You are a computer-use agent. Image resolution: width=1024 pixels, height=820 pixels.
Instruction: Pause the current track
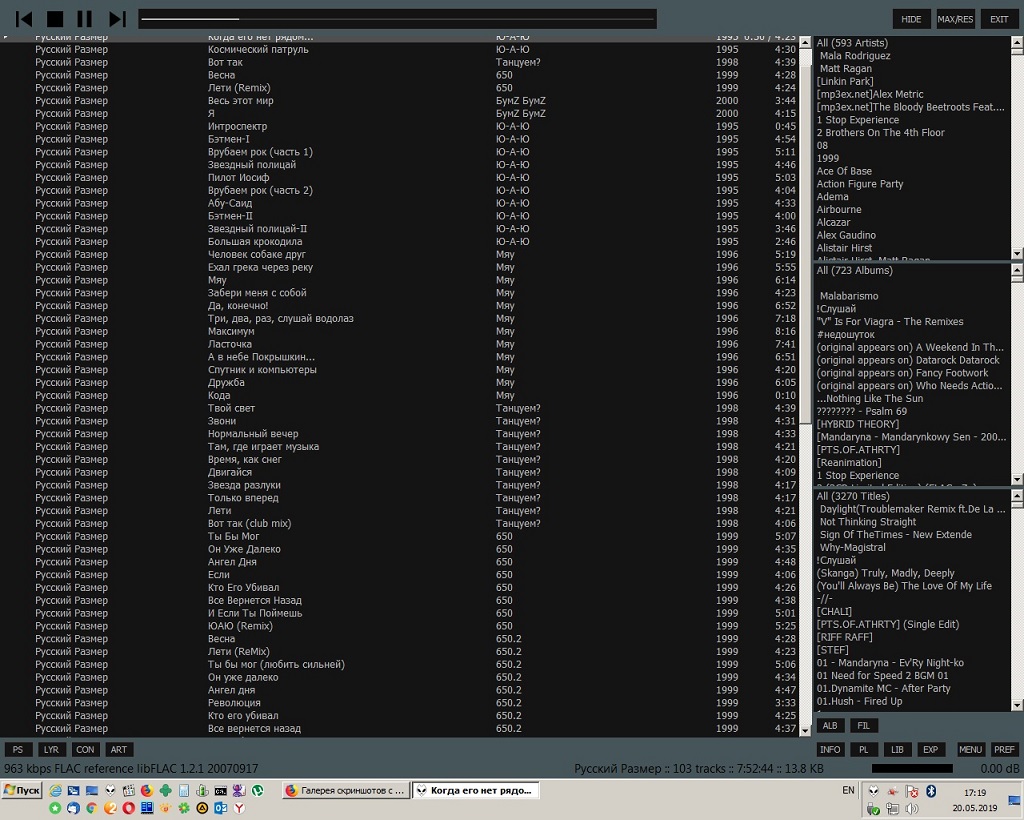(85, 19)
